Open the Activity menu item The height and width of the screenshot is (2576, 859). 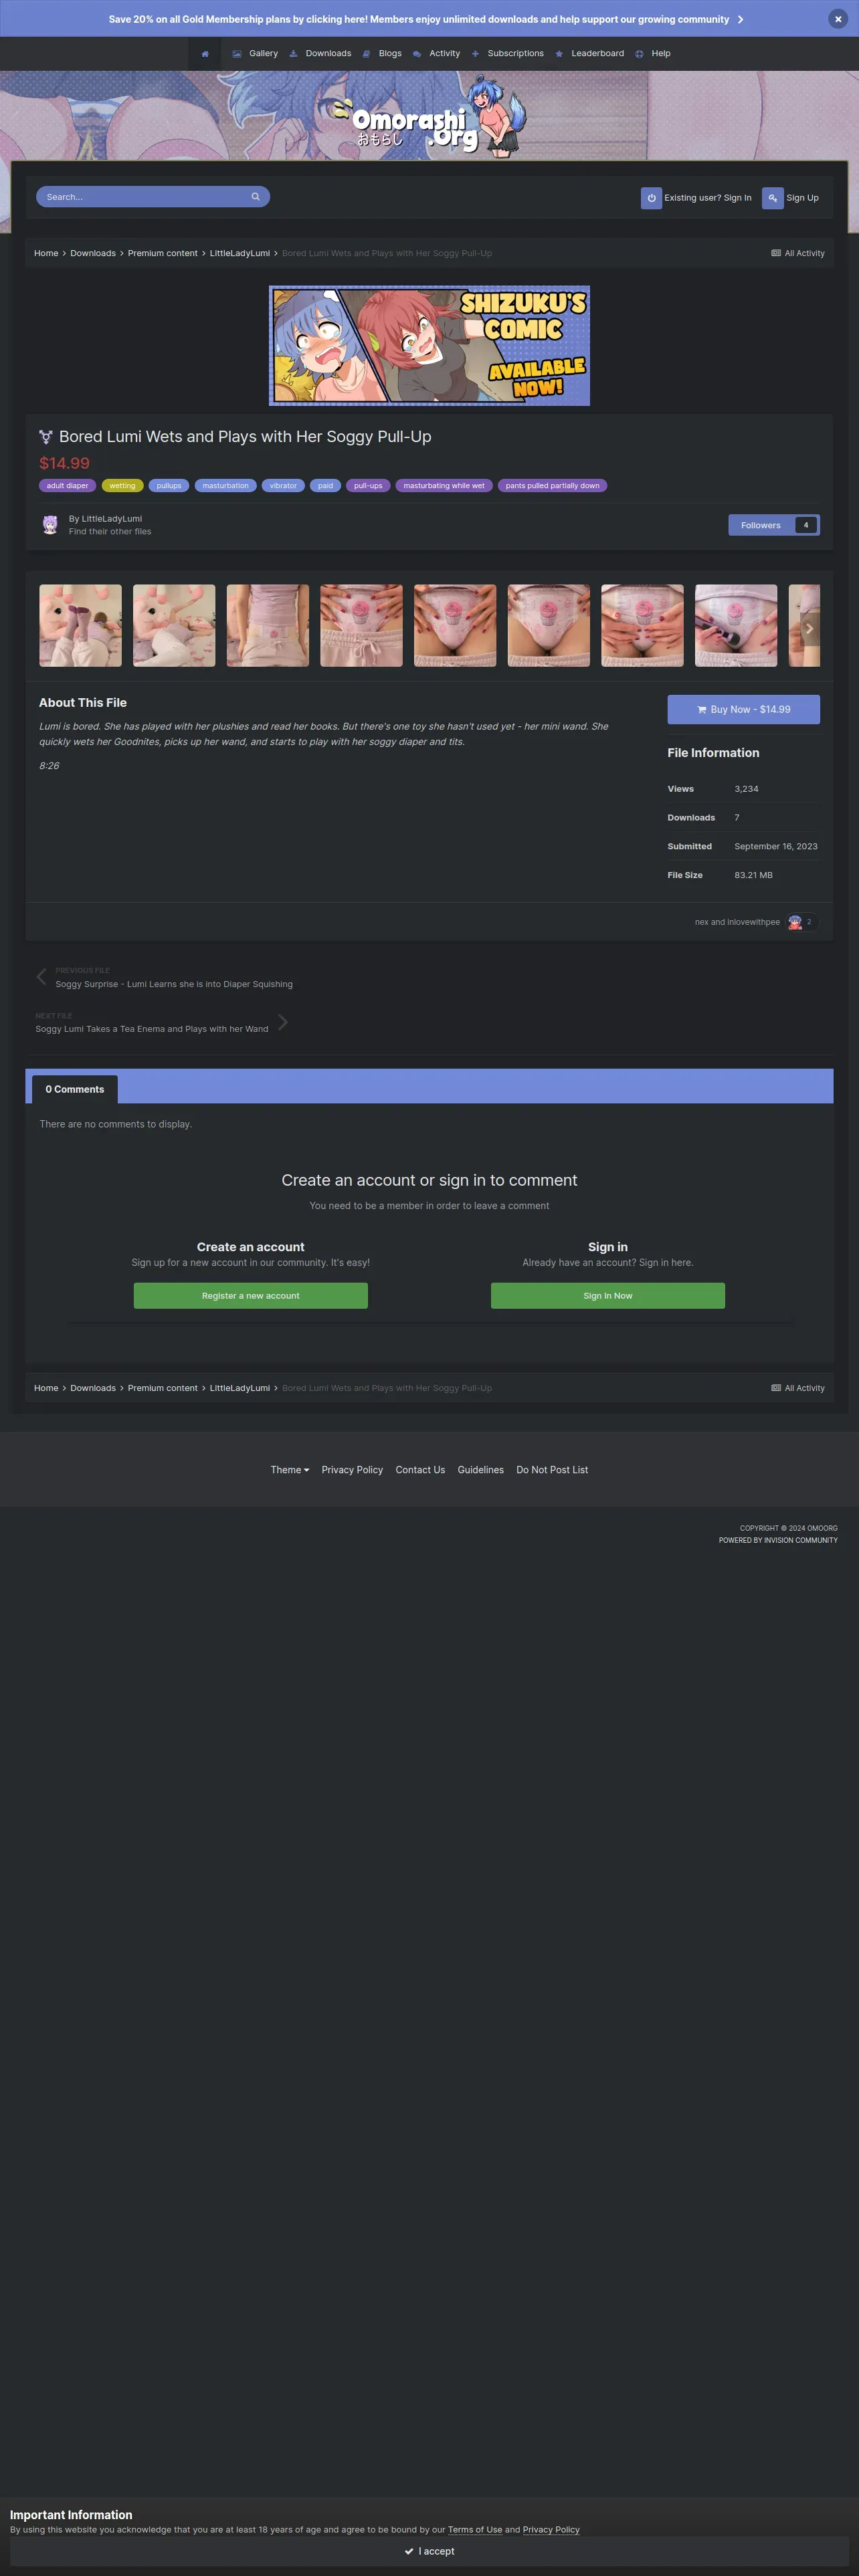click(436, 54)
